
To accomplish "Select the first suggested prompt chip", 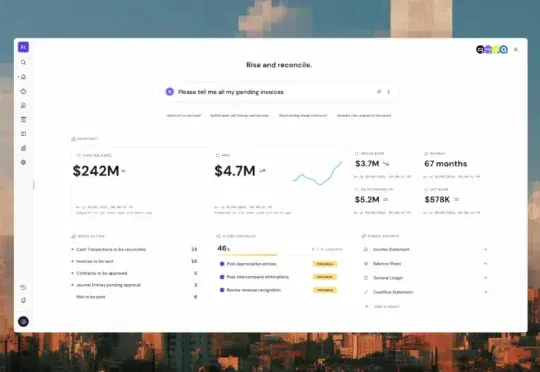I will point(184,116).
